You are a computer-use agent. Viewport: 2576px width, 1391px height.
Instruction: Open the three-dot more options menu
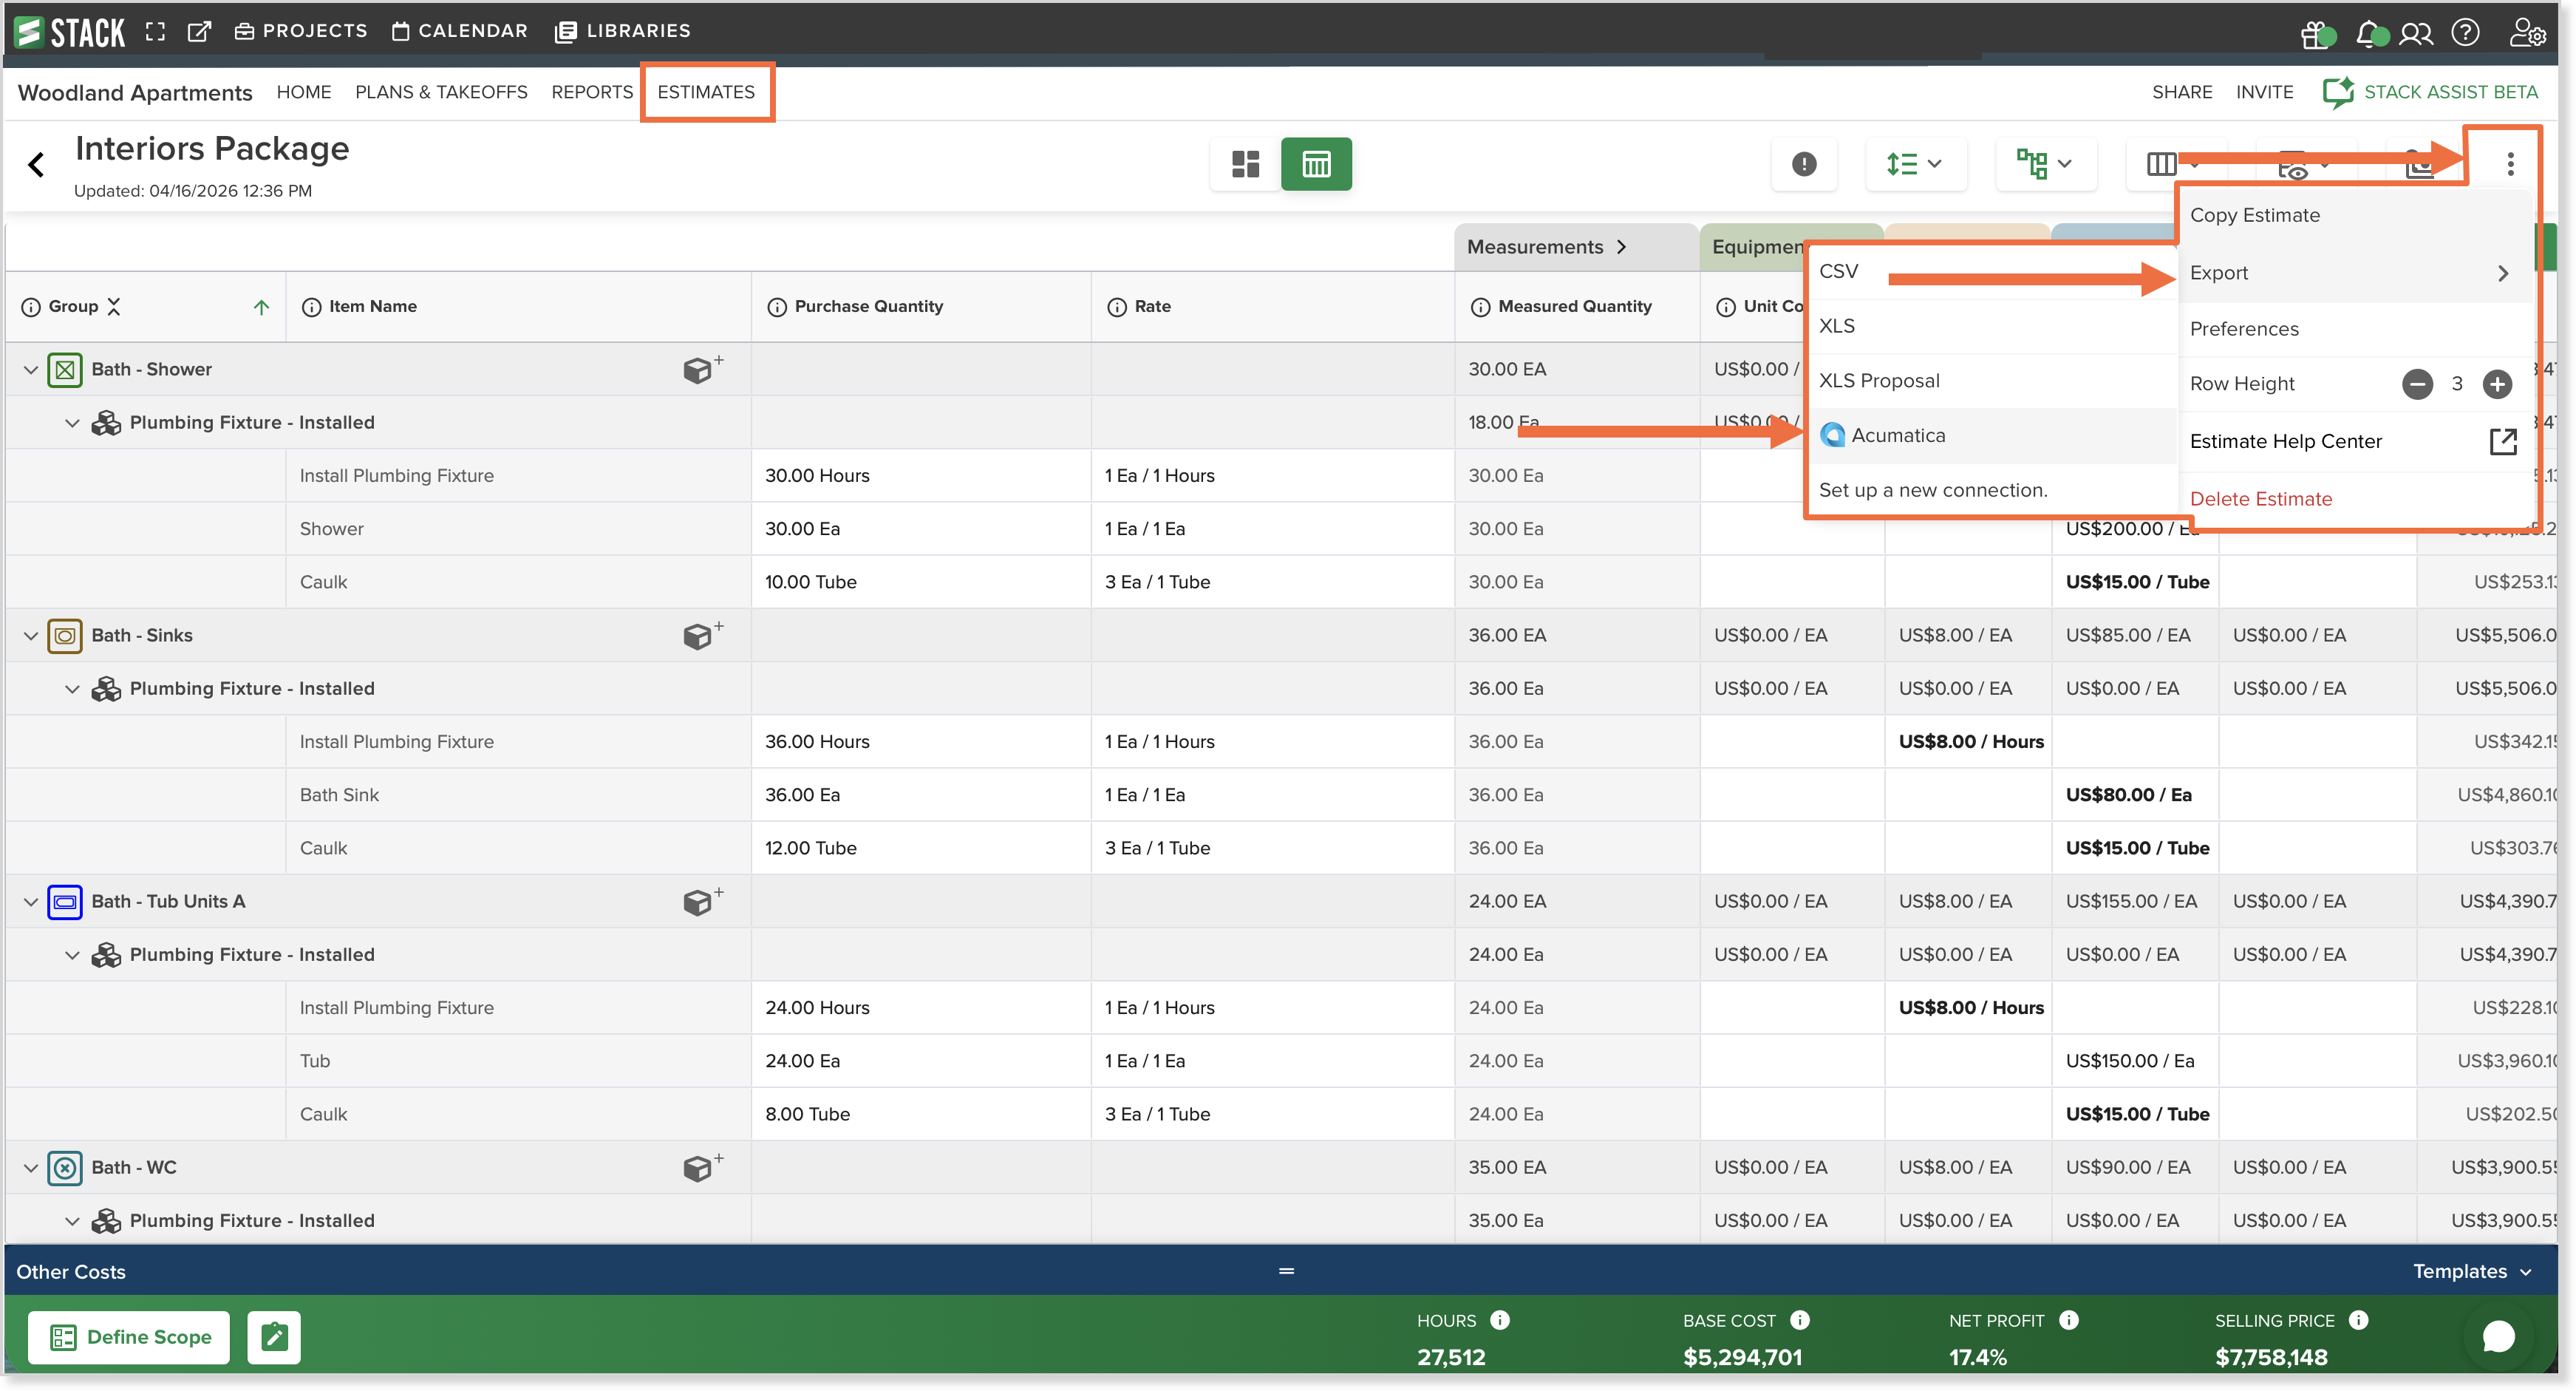click(x=2509, y=164)
